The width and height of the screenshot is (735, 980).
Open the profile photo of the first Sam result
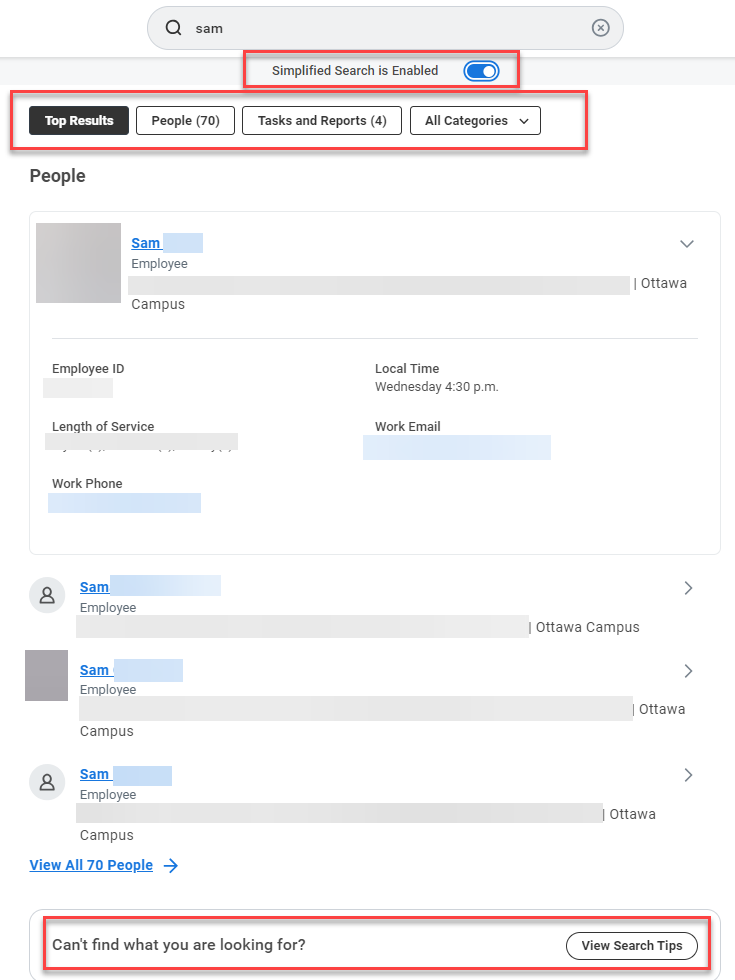78,263
